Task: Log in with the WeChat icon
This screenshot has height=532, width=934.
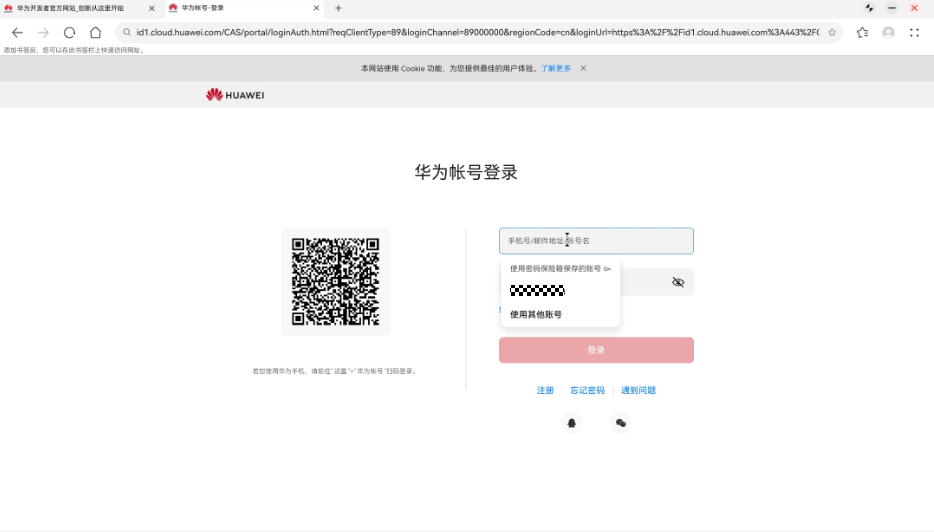Action: (x=621, y=423)
